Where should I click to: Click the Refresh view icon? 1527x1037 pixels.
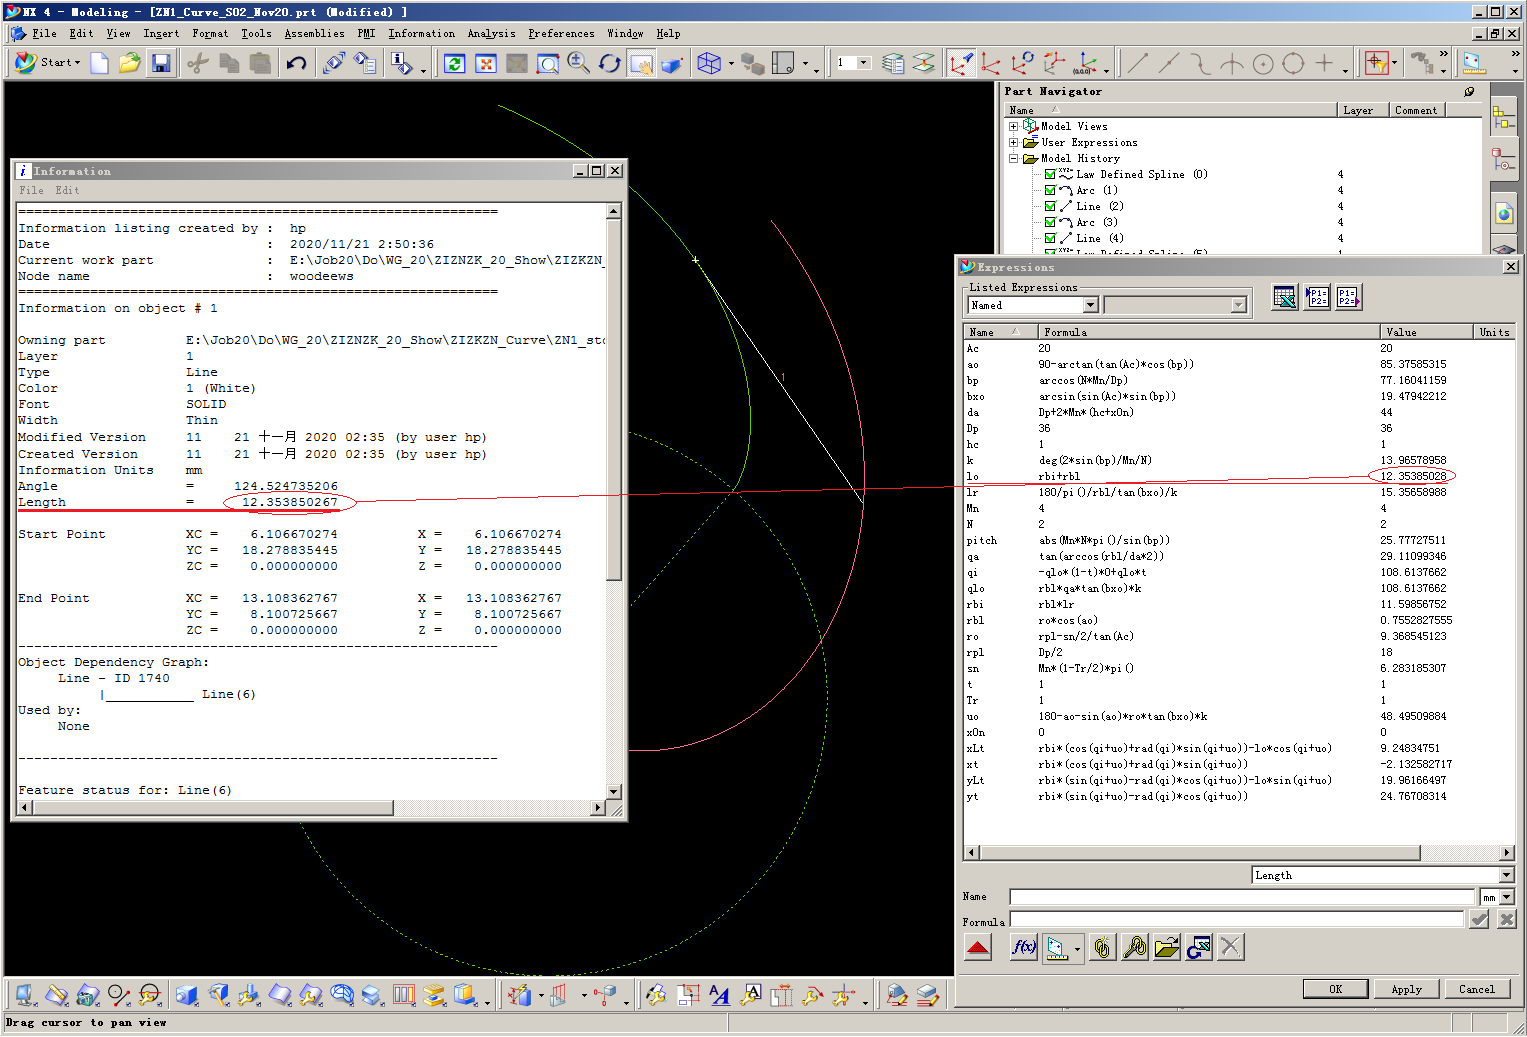(454, 63)
